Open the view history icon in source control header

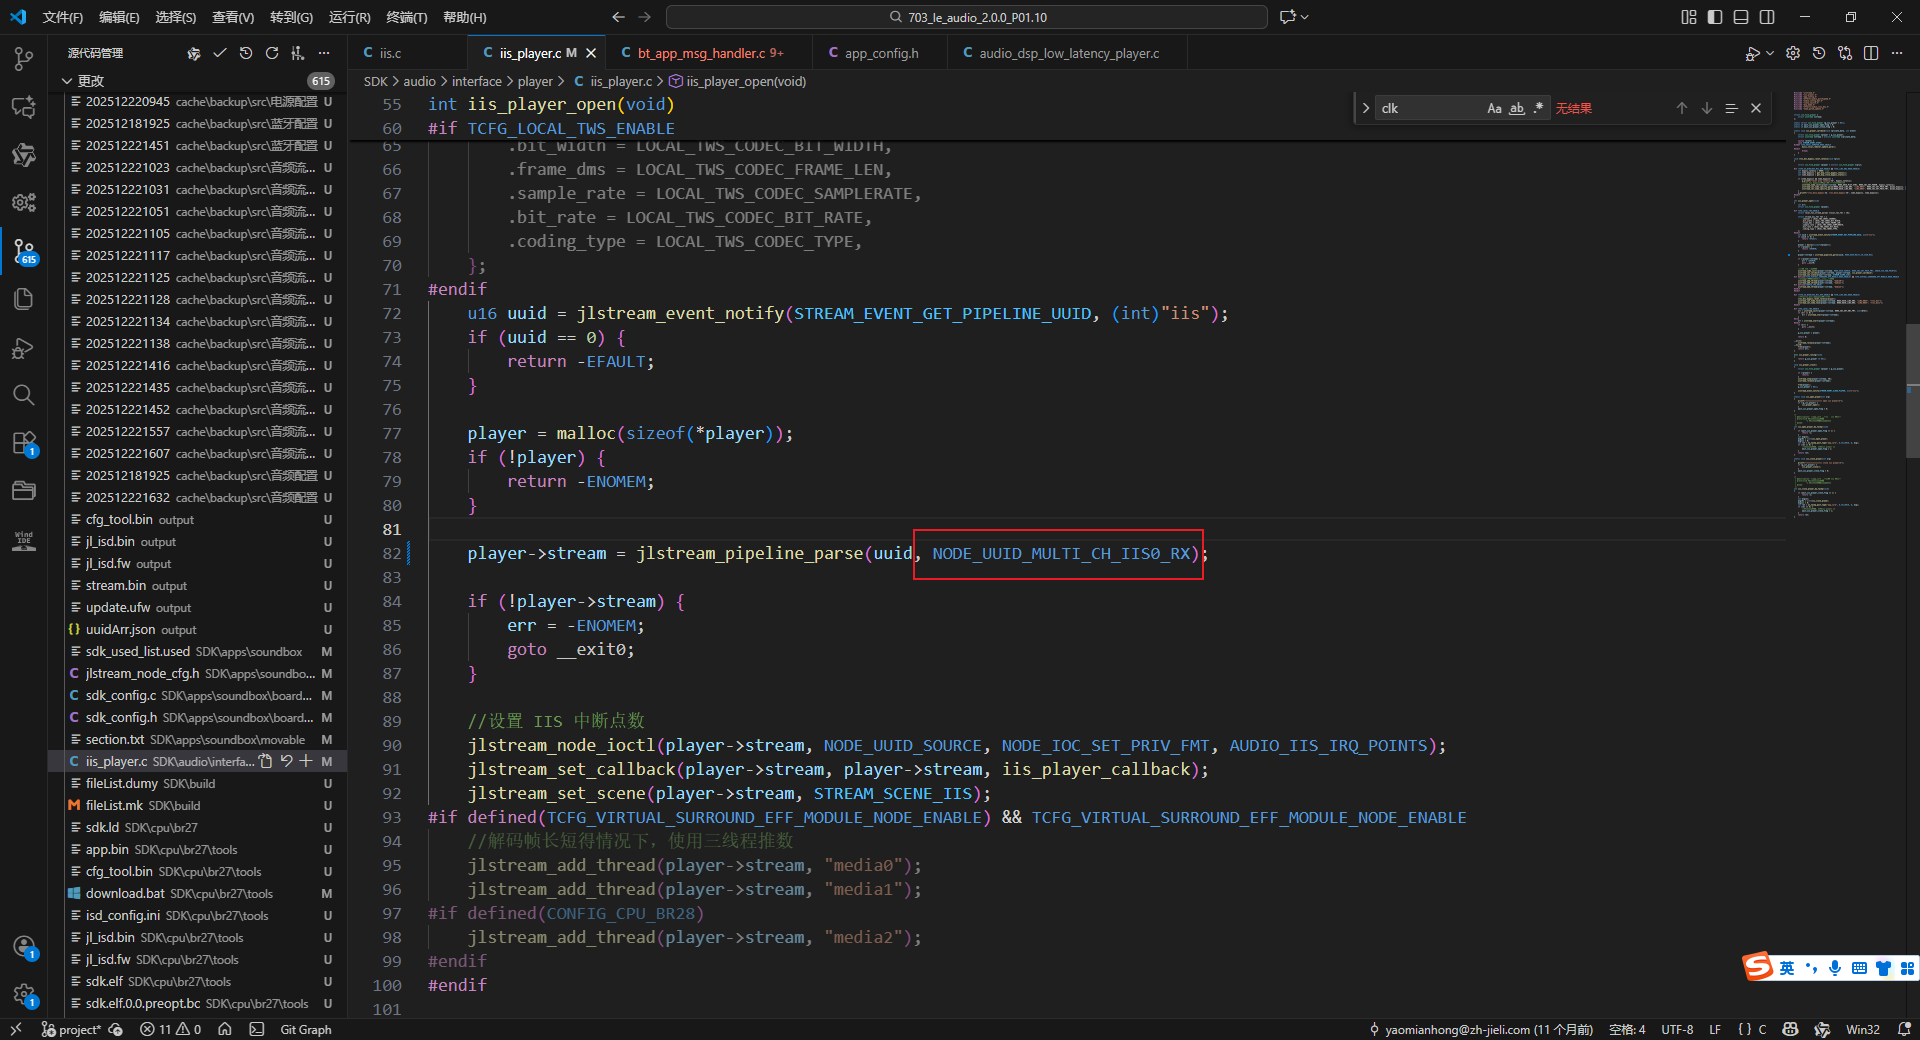246,53
